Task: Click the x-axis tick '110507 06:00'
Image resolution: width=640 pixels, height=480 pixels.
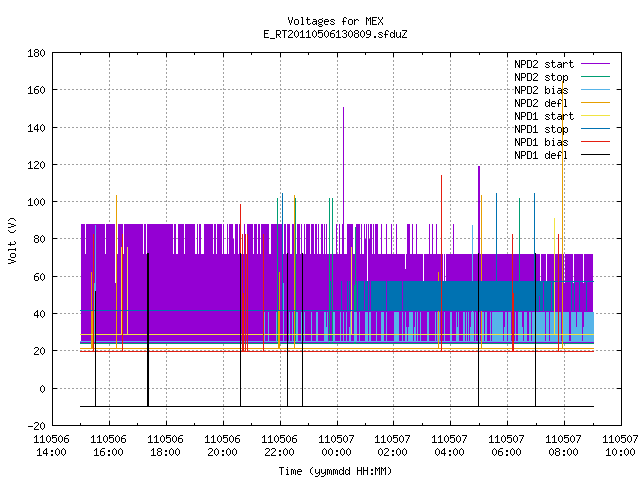Action: coord(507,446)
